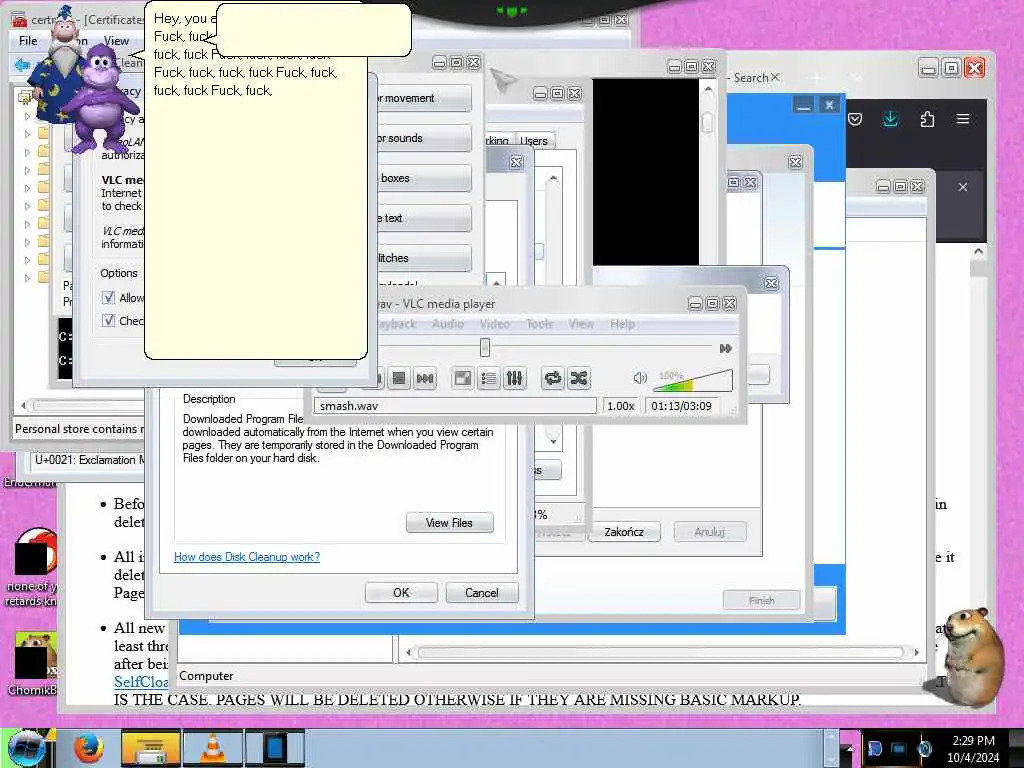Expand the second certificate store folder
Image resolution: width=1024 pixels, height=768 pixels.
click(27, 134)
